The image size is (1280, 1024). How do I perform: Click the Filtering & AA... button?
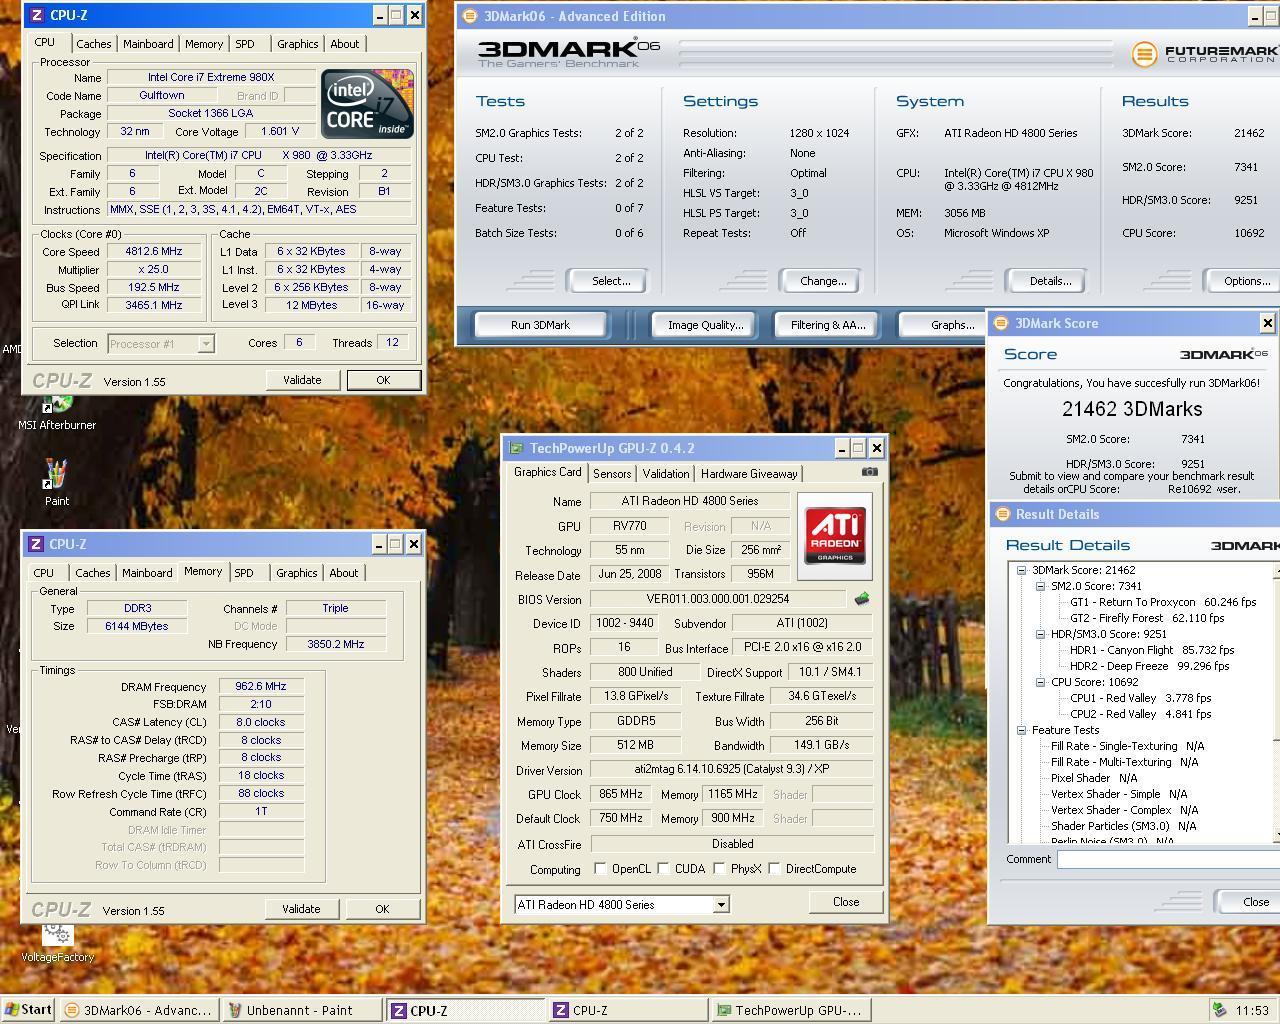(x=828, y=325)
